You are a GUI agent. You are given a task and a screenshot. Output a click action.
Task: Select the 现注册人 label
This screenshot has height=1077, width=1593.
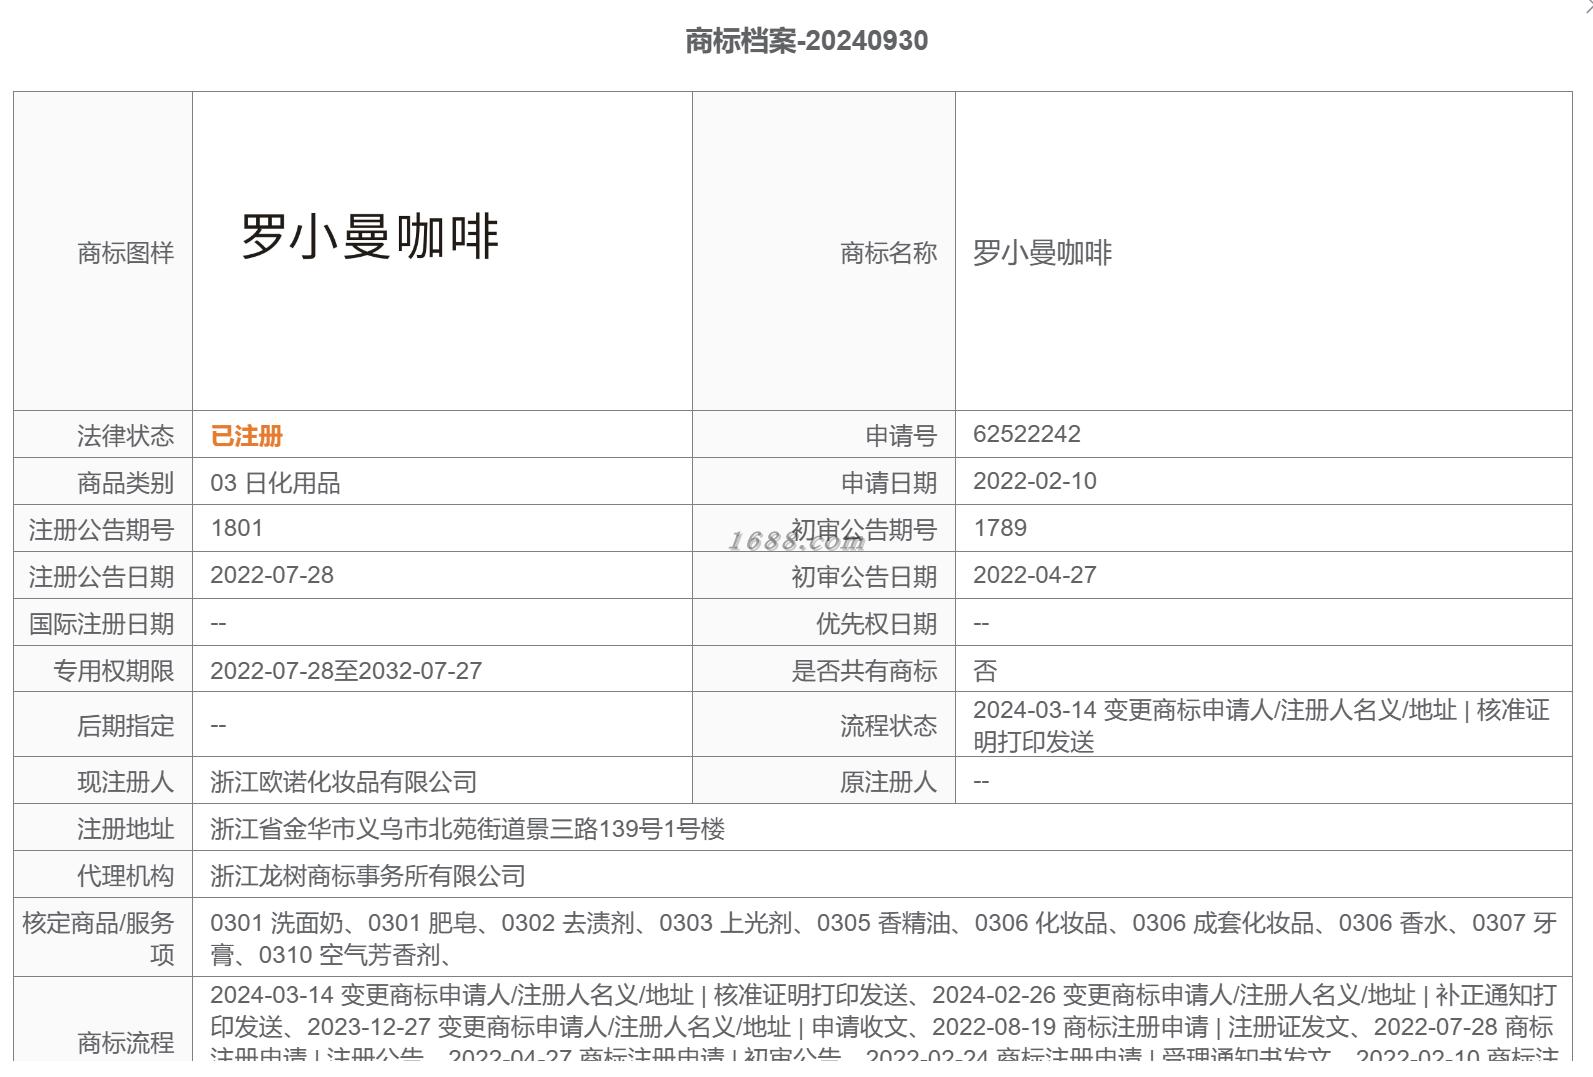click(125, 782)
